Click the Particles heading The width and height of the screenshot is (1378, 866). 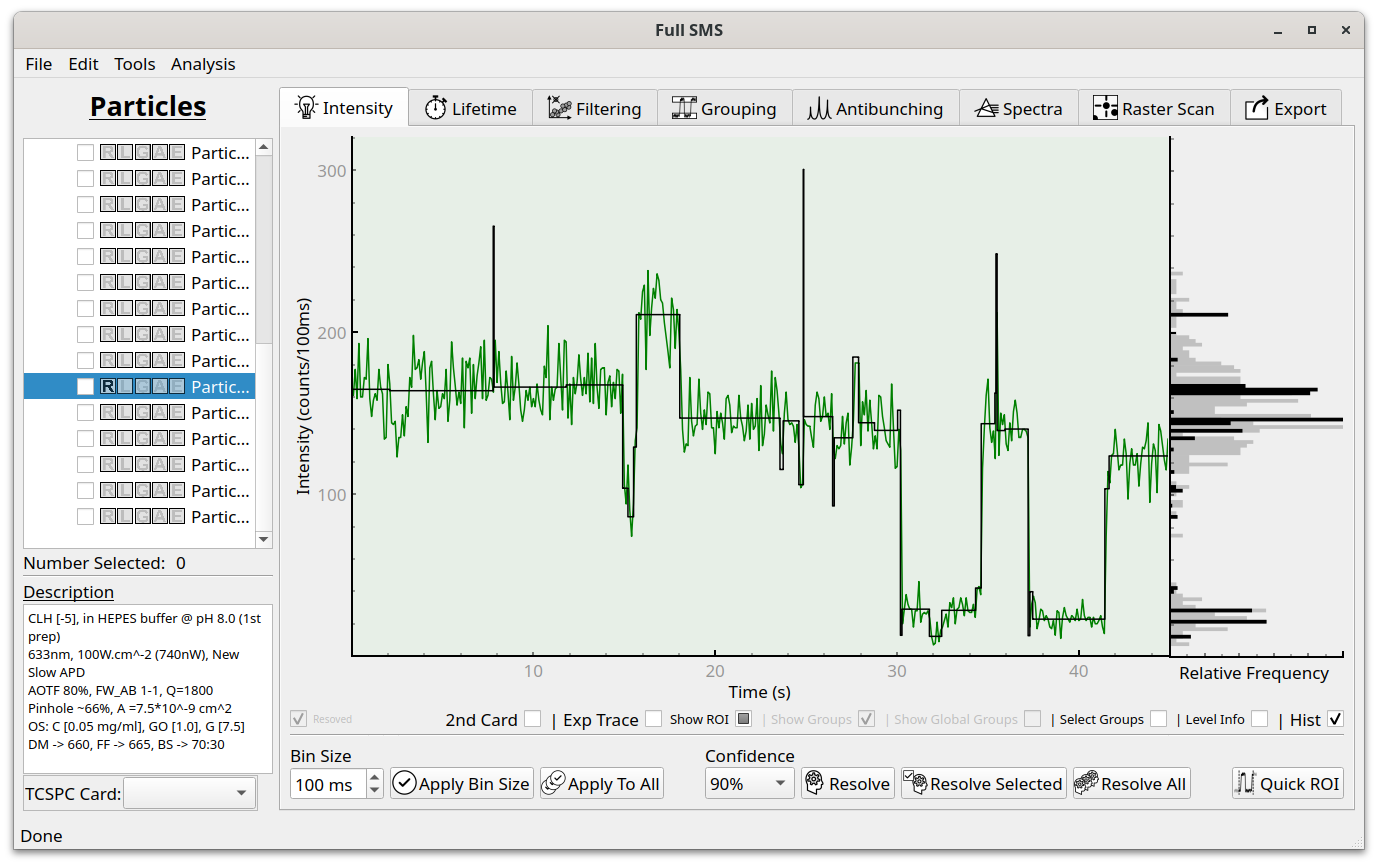[148, 106]
